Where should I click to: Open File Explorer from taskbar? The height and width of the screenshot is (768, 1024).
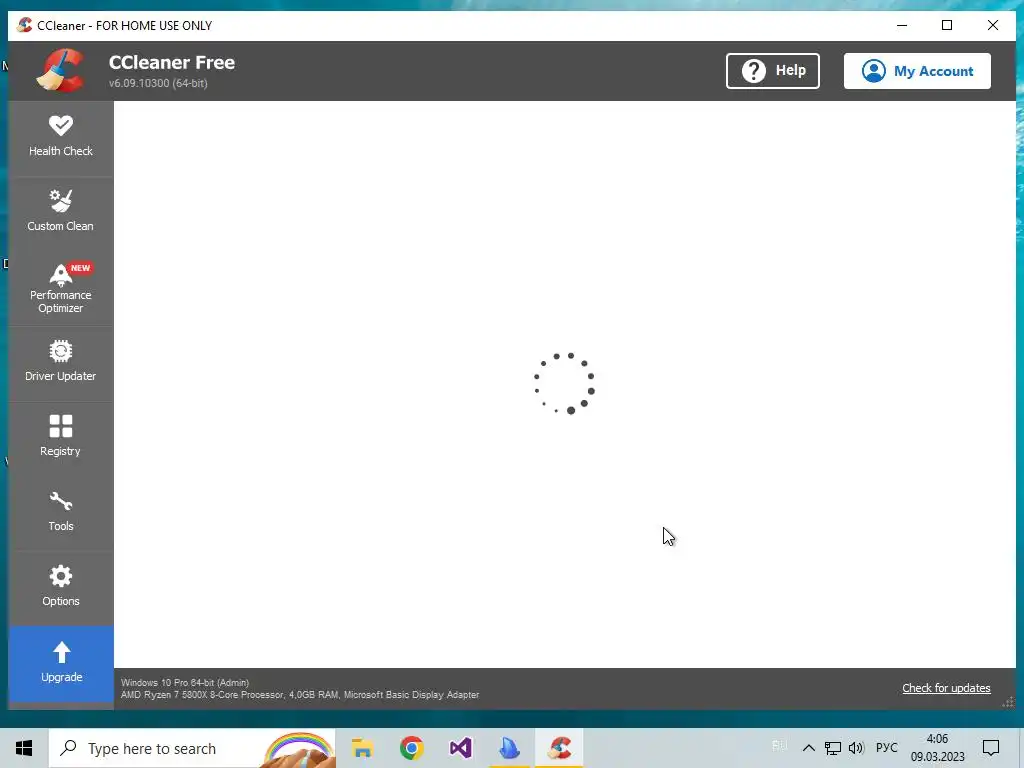point(362,748)
